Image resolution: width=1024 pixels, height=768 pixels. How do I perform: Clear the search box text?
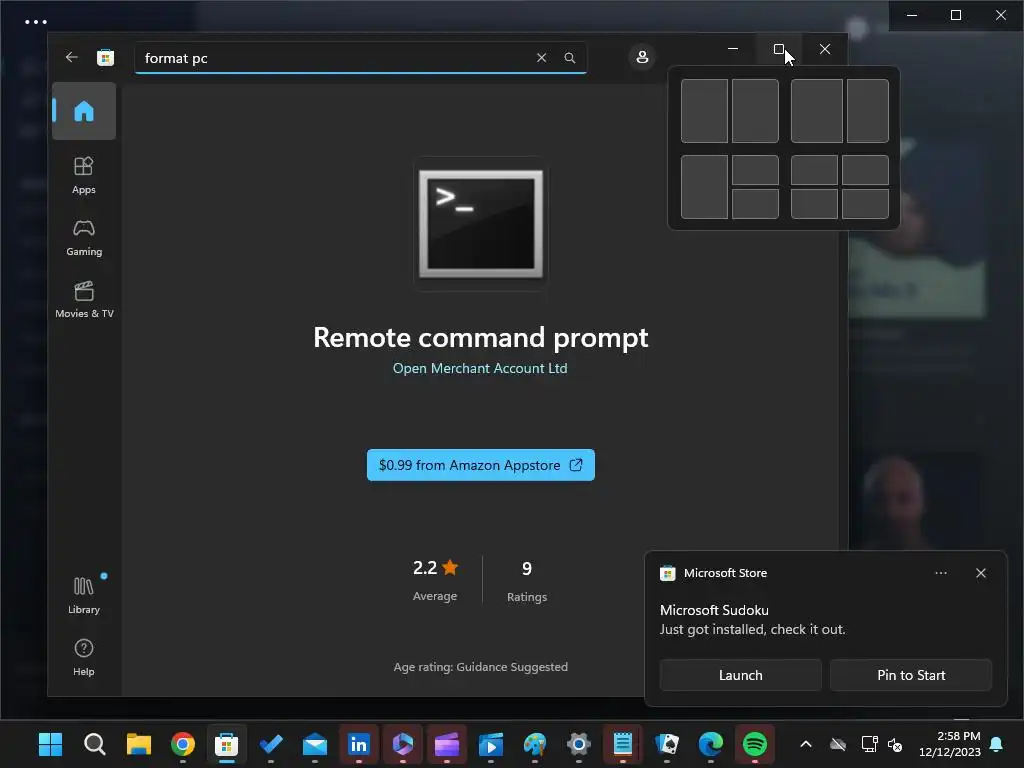coord(541,58)
